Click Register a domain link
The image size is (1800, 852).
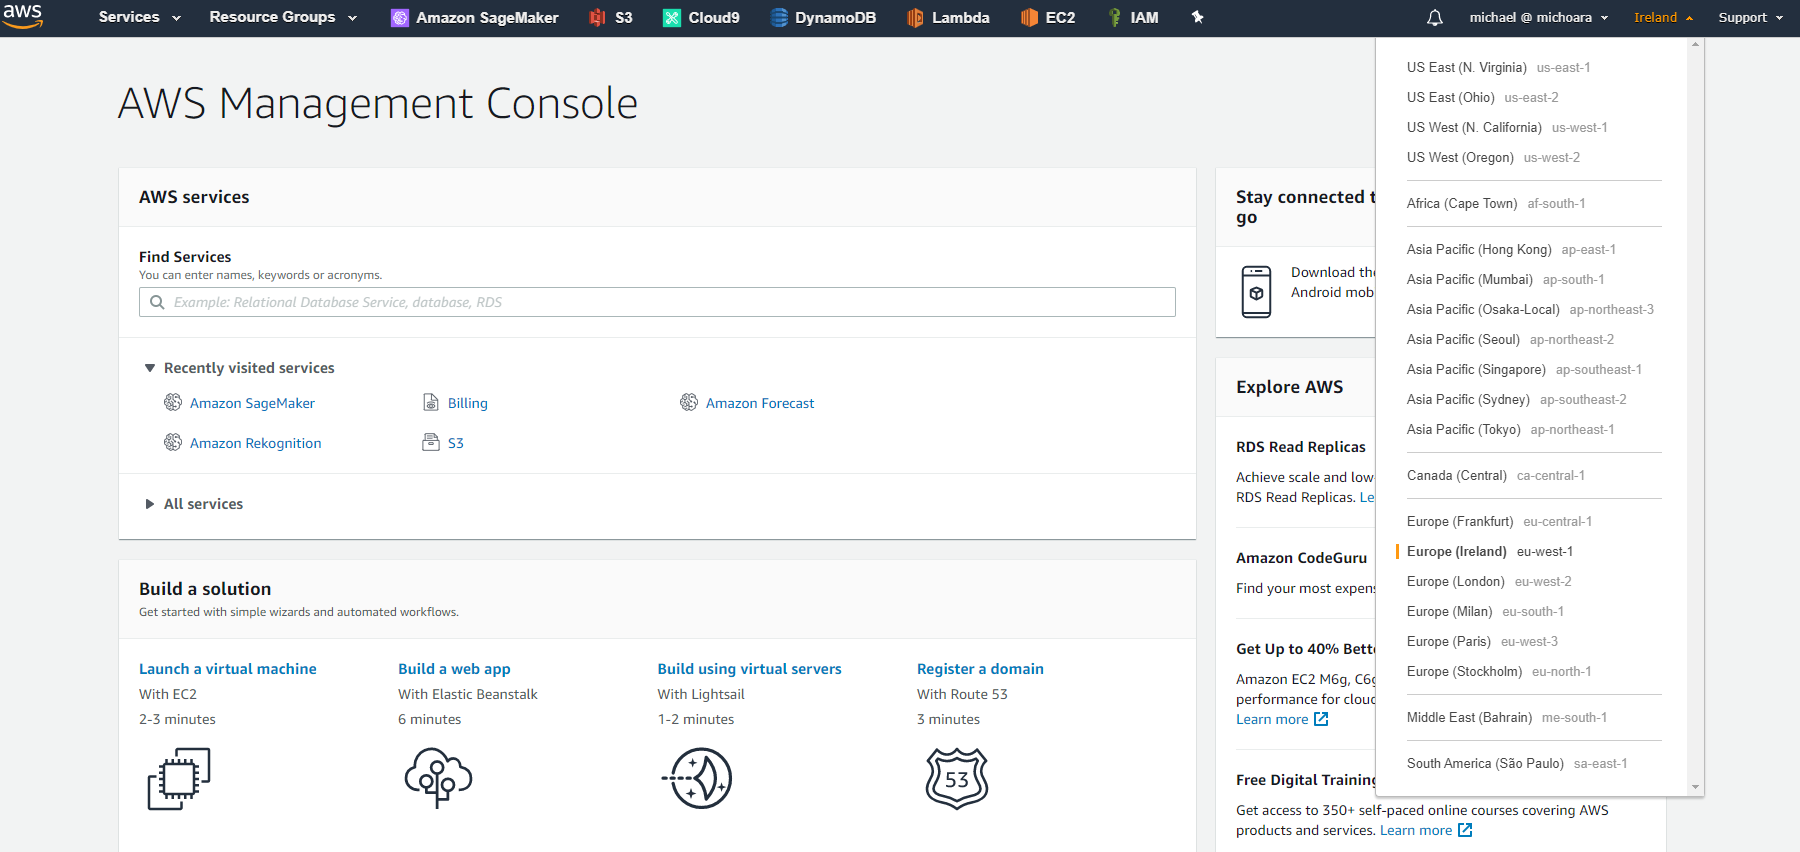pos(980,669)
